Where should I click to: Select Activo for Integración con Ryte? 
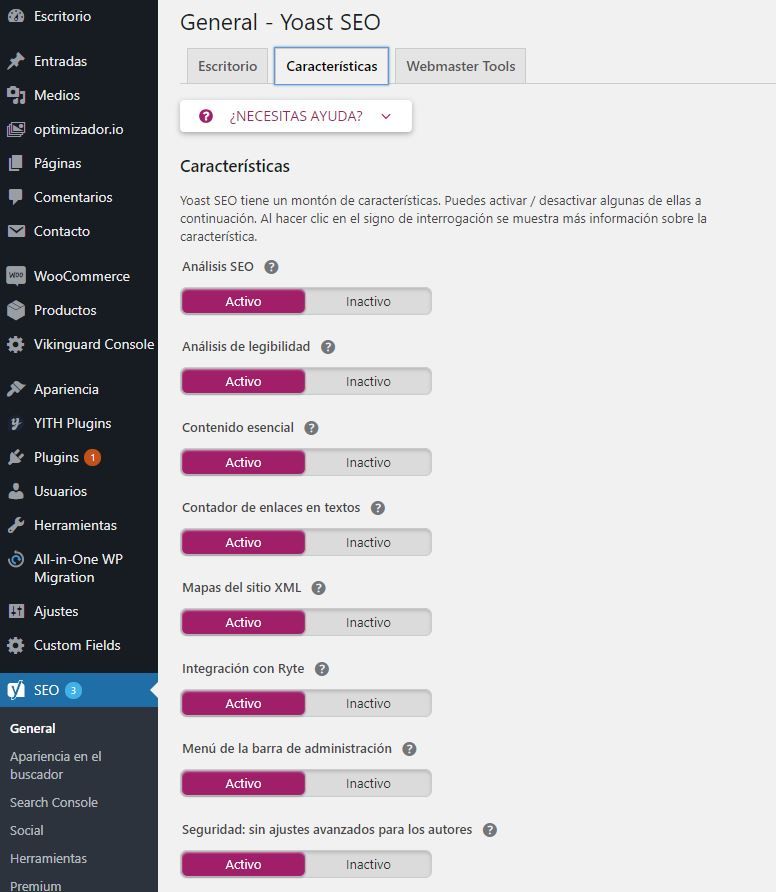[x=243, y=704]
